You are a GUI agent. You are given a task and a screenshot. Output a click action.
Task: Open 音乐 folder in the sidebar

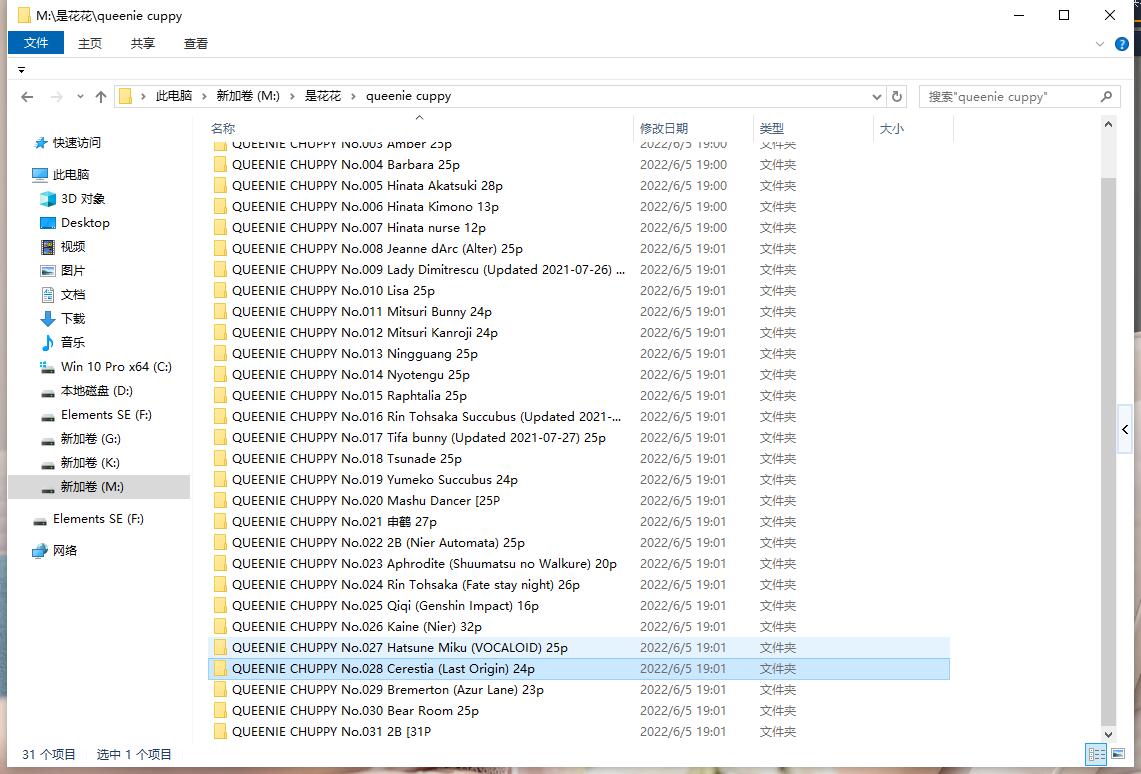point(63,343)
